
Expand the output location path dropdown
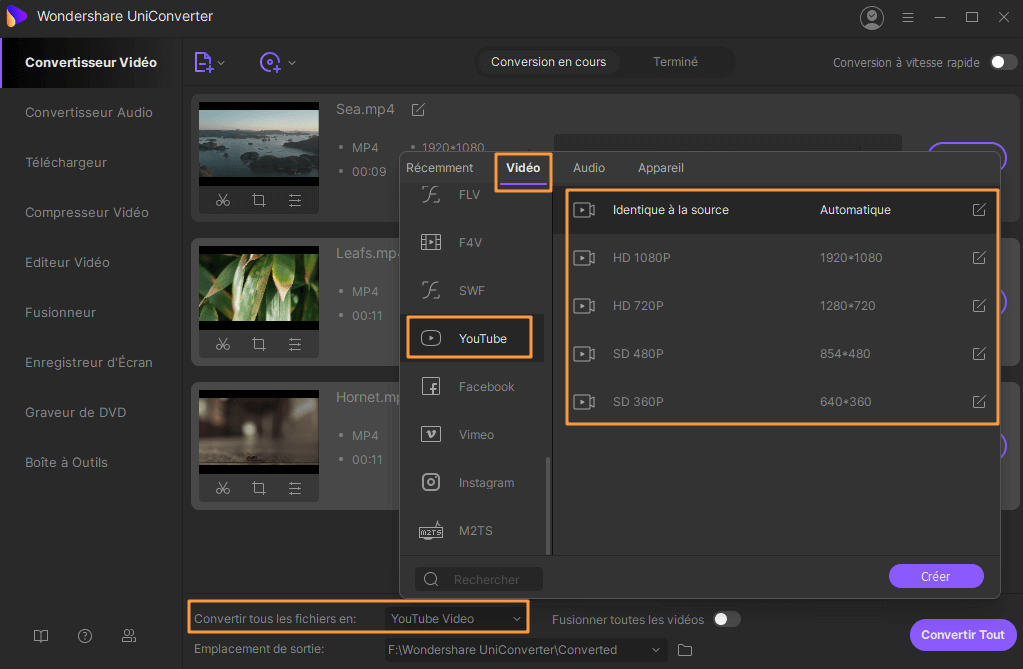[656, 650]
